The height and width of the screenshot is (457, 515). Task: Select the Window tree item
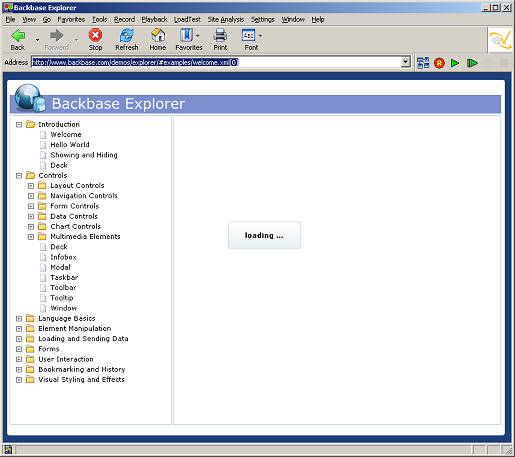[x=64, y=308]
